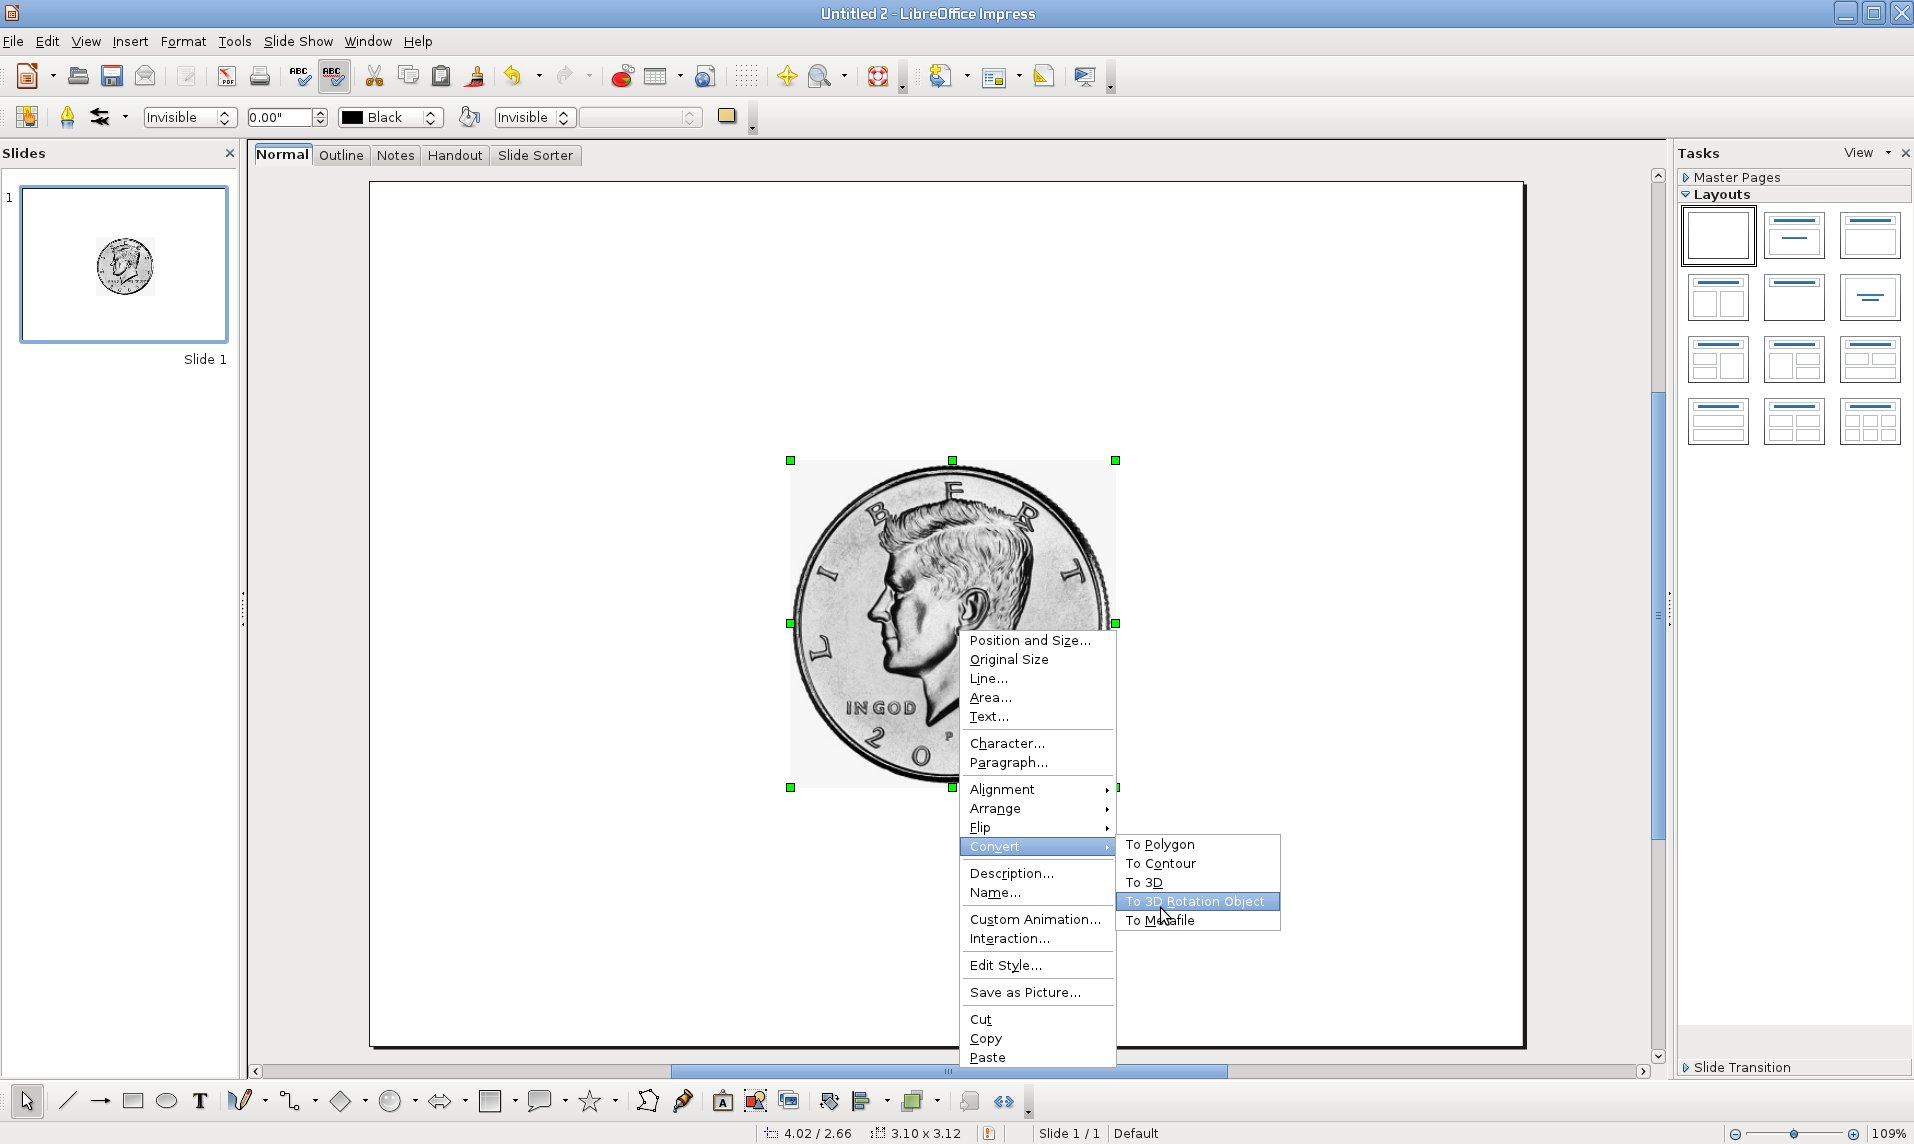The image size is (1914, 1144).
Task: Choose To Polygon in Convert submenu
Action: coord(1197,844)
